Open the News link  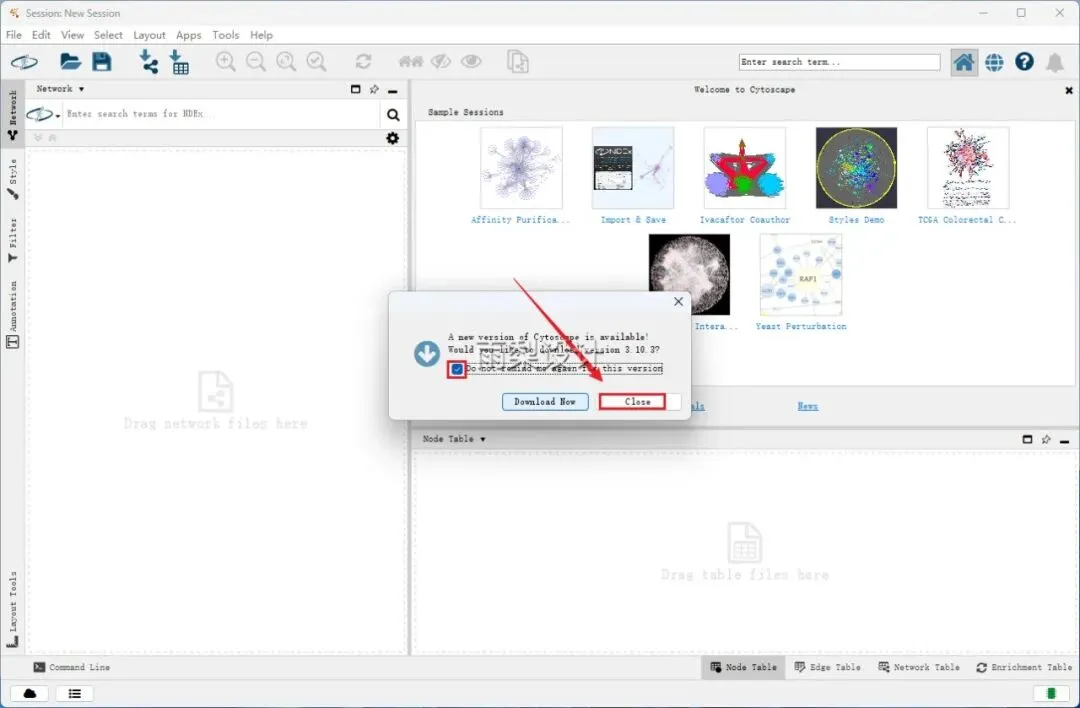807,406
